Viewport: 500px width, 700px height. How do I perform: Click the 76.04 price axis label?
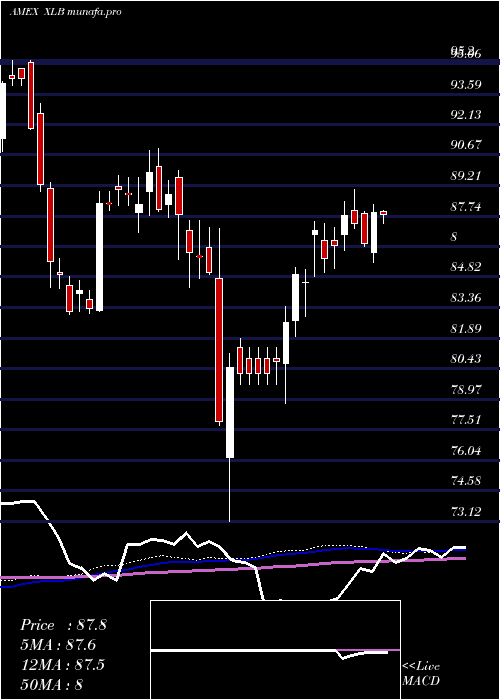[x=466, y=450]
